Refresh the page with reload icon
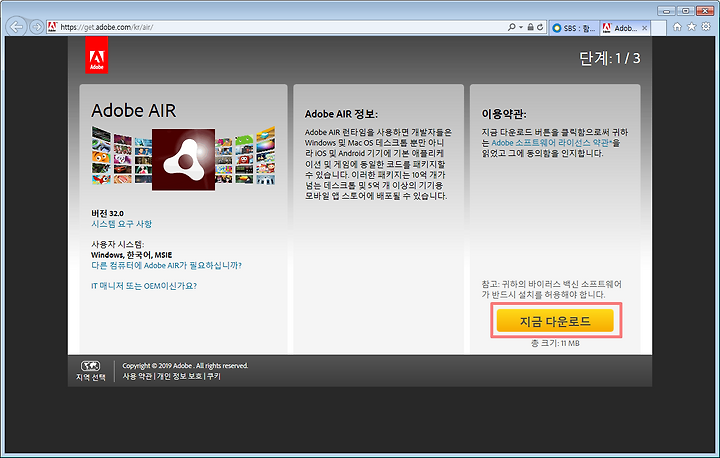Screen dimensions: 720x458 [x=540, y=27]
